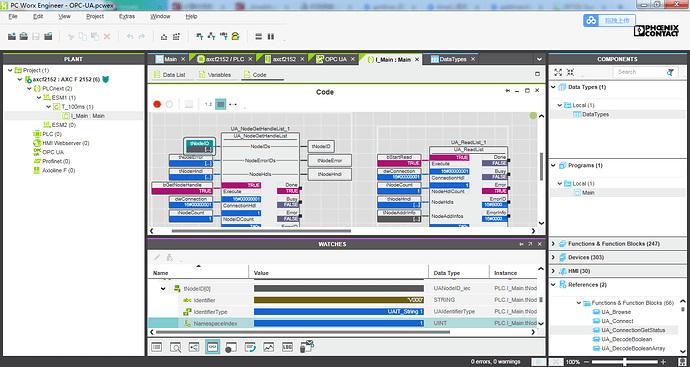
Task: Click the Value column header in Watches
Action: pyautogui.click(x=338, y=273)
